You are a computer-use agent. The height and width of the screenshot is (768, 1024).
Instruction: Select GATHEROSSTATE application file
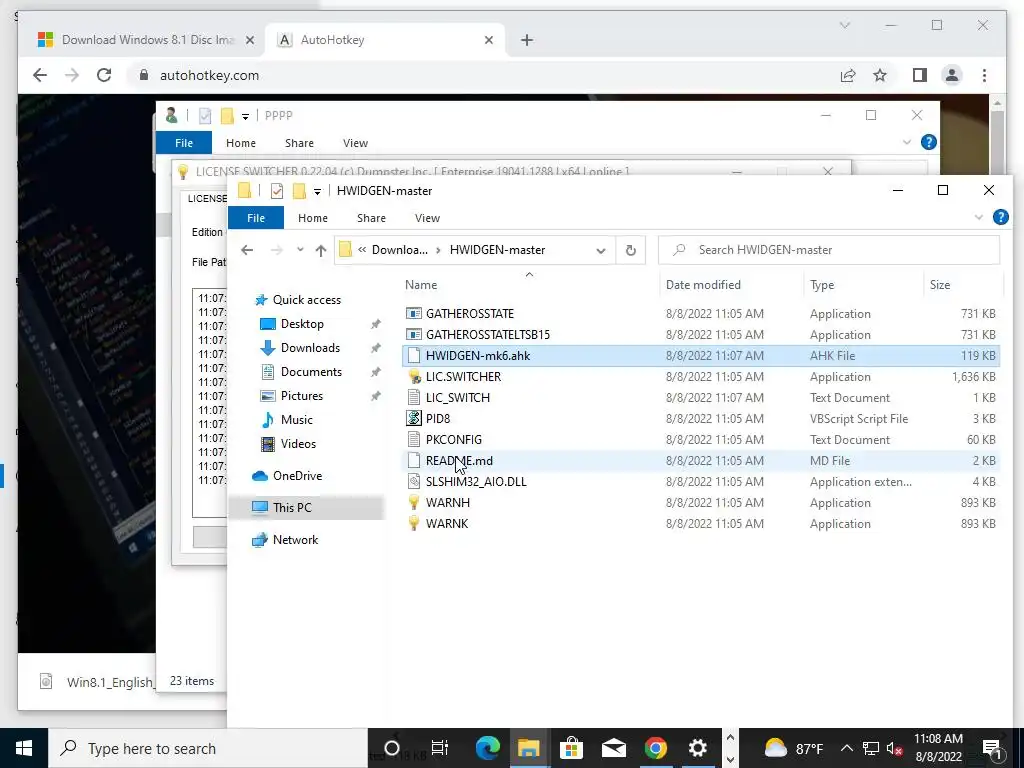[701, 313]
